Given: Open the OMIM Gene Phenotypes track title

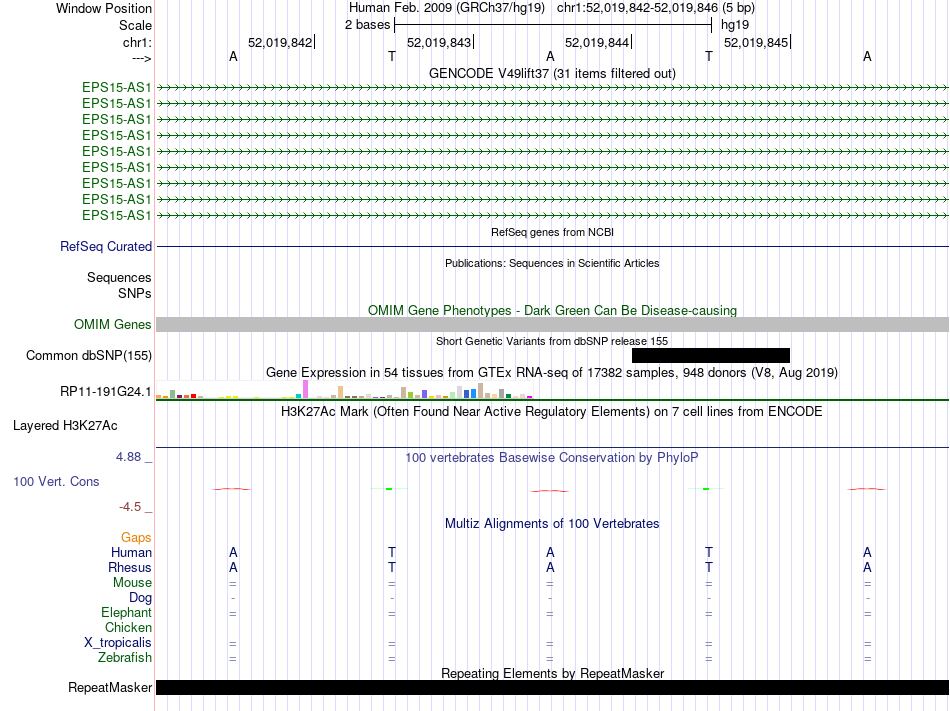Looking at the screenshot, I should 552,310.
